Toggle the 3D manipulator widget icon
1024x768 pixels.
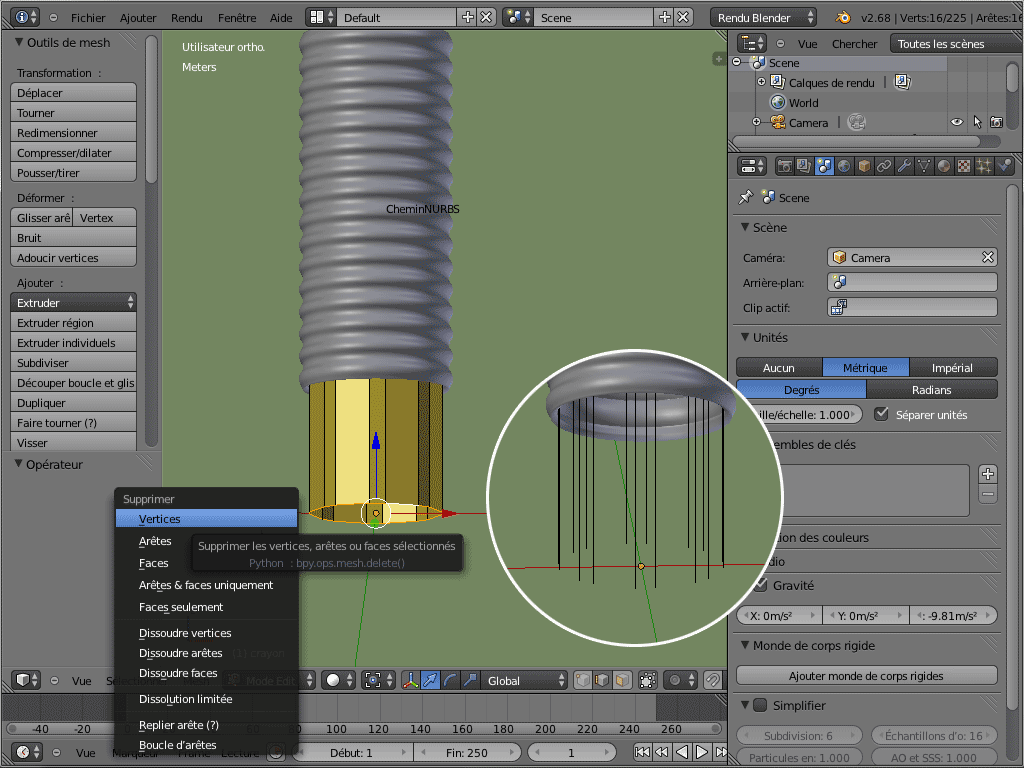pos(410,680)
